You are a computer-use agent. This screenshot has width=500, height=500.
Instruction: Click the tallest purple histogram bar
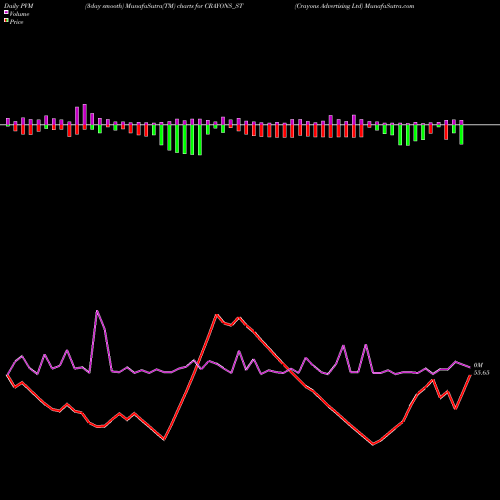85,115
